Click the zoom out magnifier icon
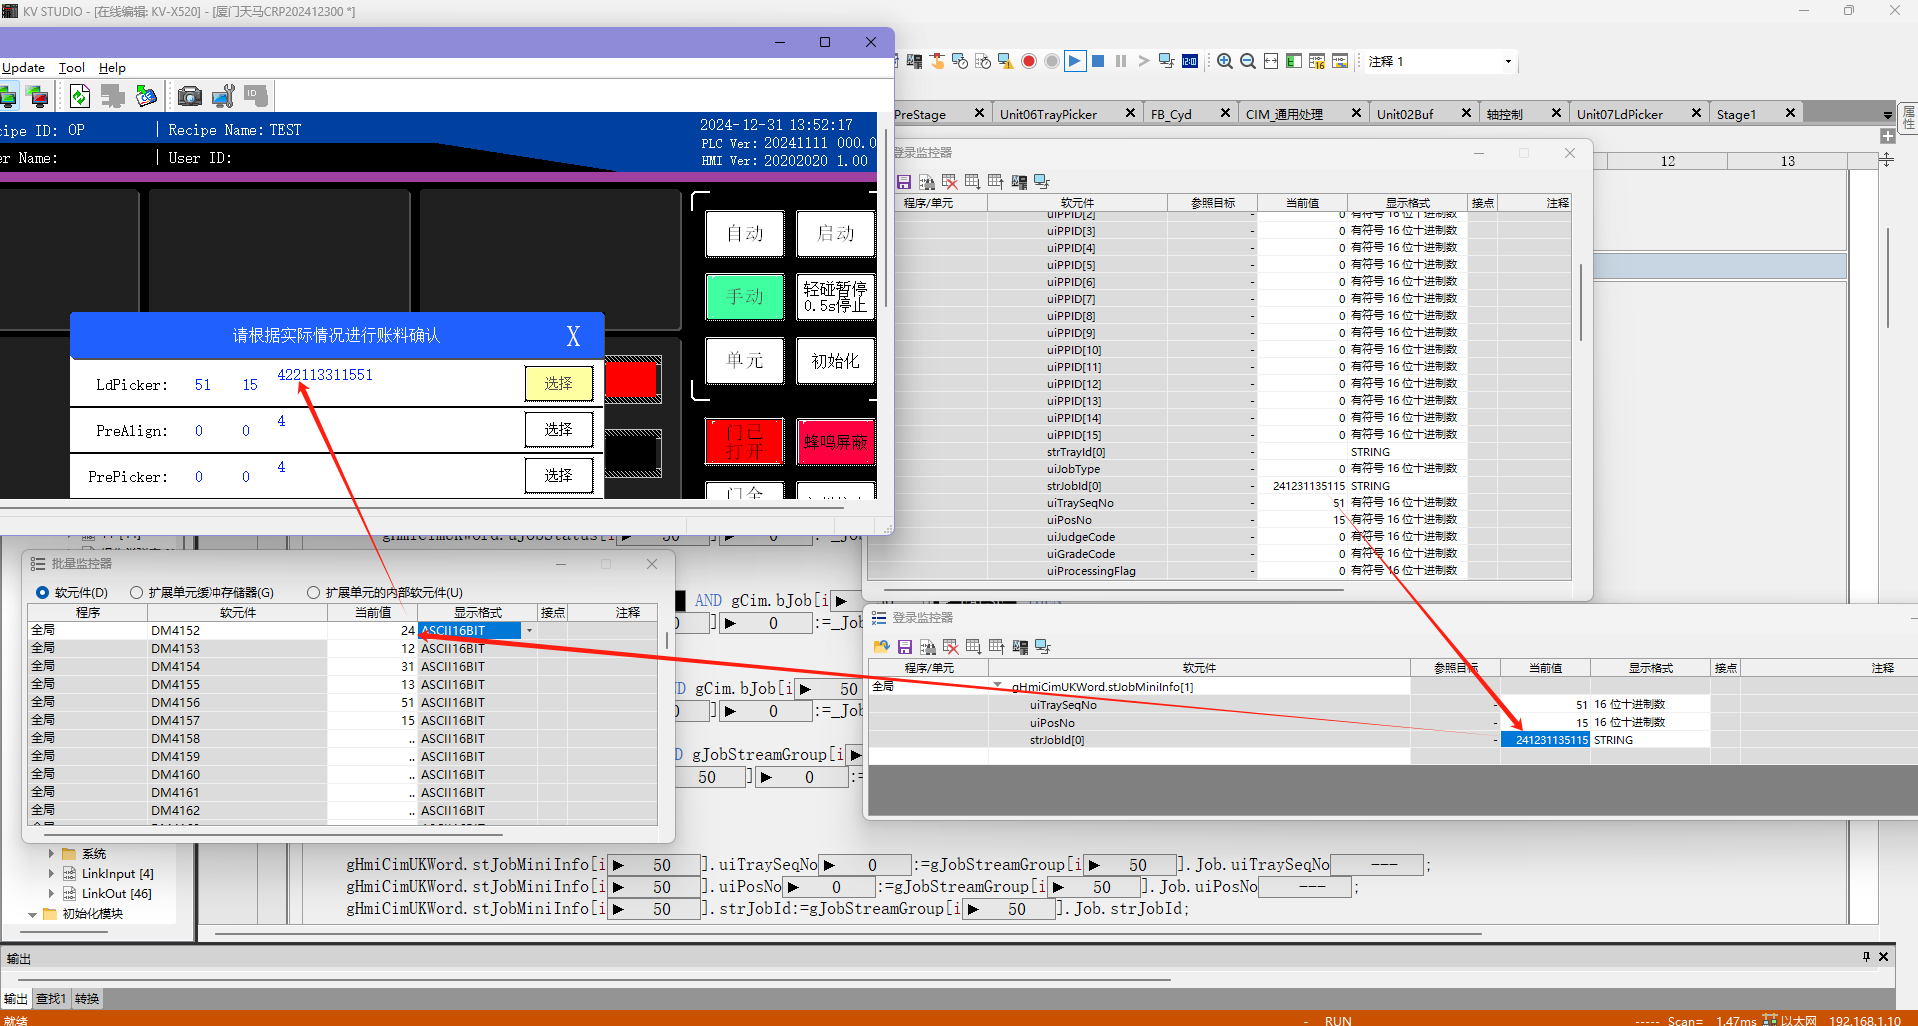 point(1247,61)
